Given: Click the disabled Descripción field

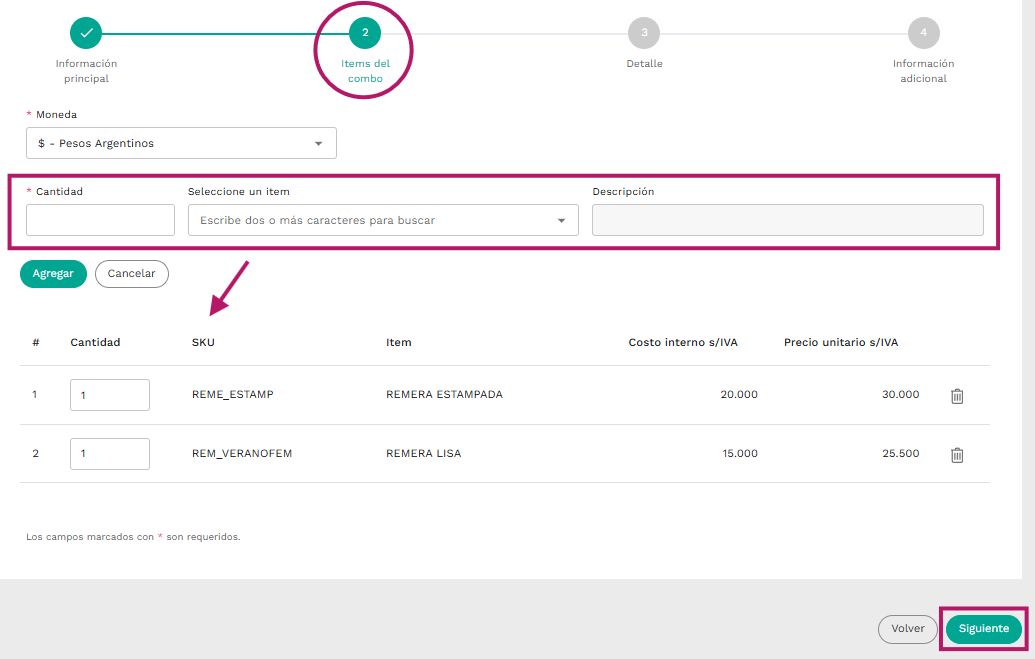Looking at the screenshot, I should pyautogui.click(x=787, y=220).
